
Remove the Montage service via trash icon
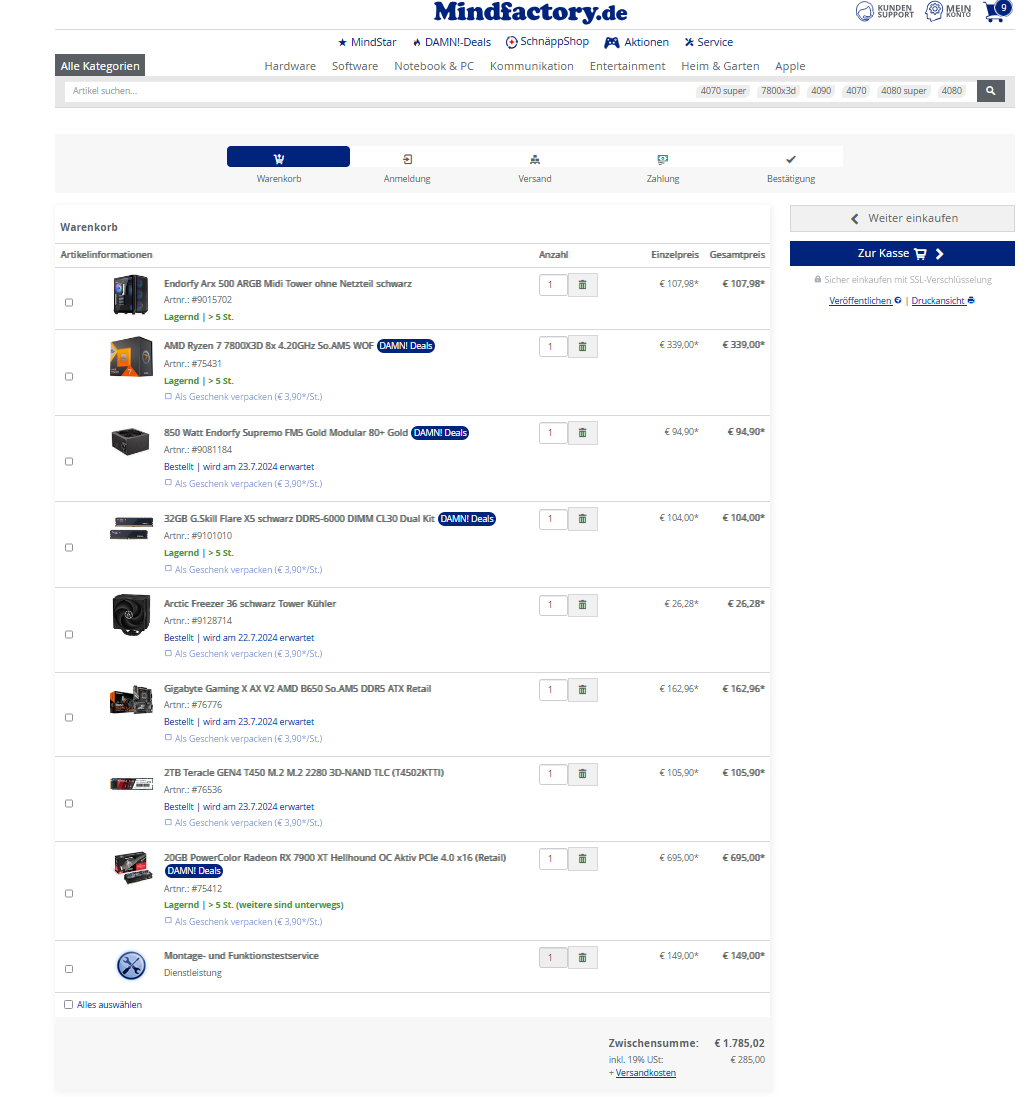[x=582, y=957]
